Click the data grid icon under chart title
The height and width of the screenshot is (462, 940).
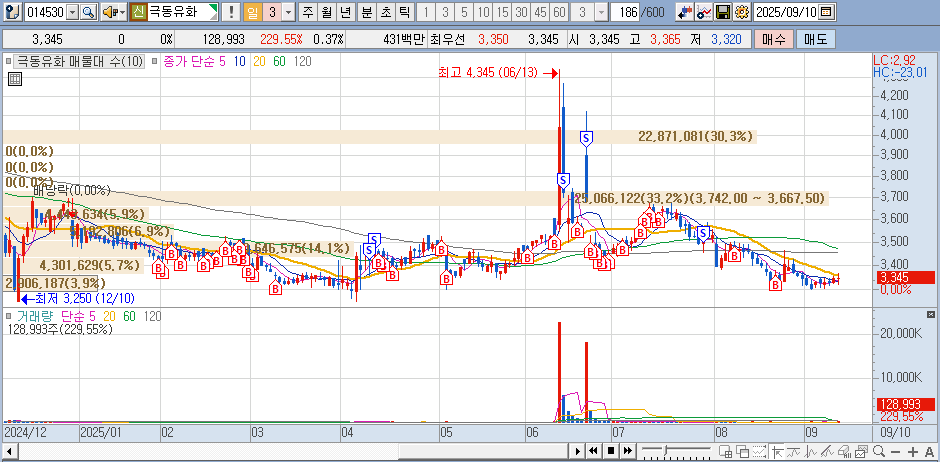point(15,78)
